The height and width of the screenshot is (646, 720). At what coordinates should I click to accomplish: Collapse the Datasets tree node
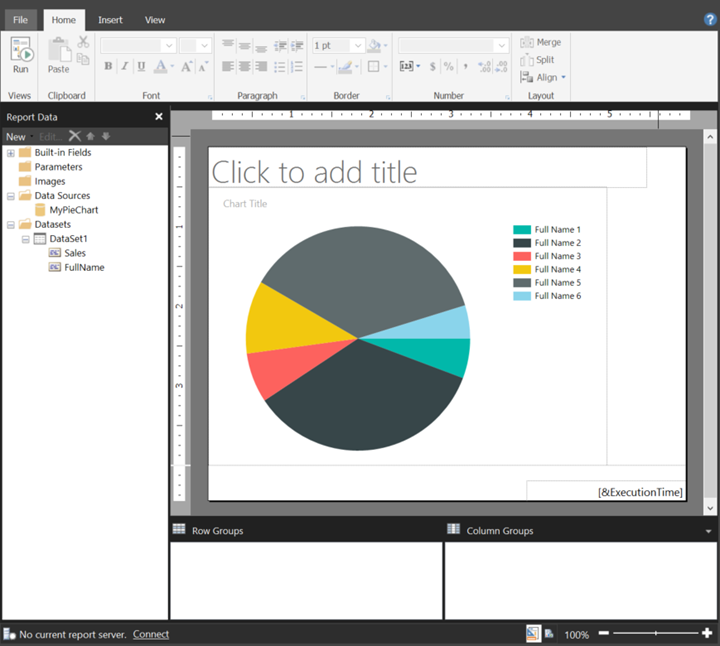click(10, 225)
